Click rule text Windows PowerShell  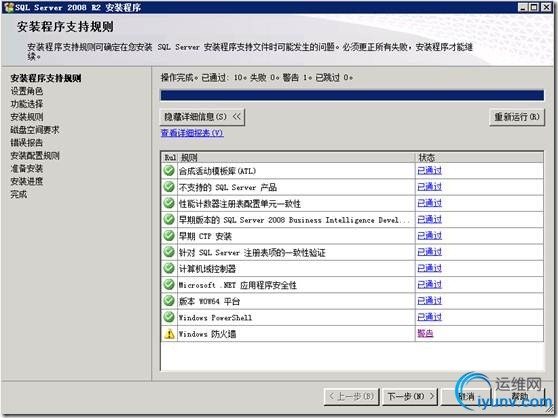pyautogui.click(x=215, y=318)
